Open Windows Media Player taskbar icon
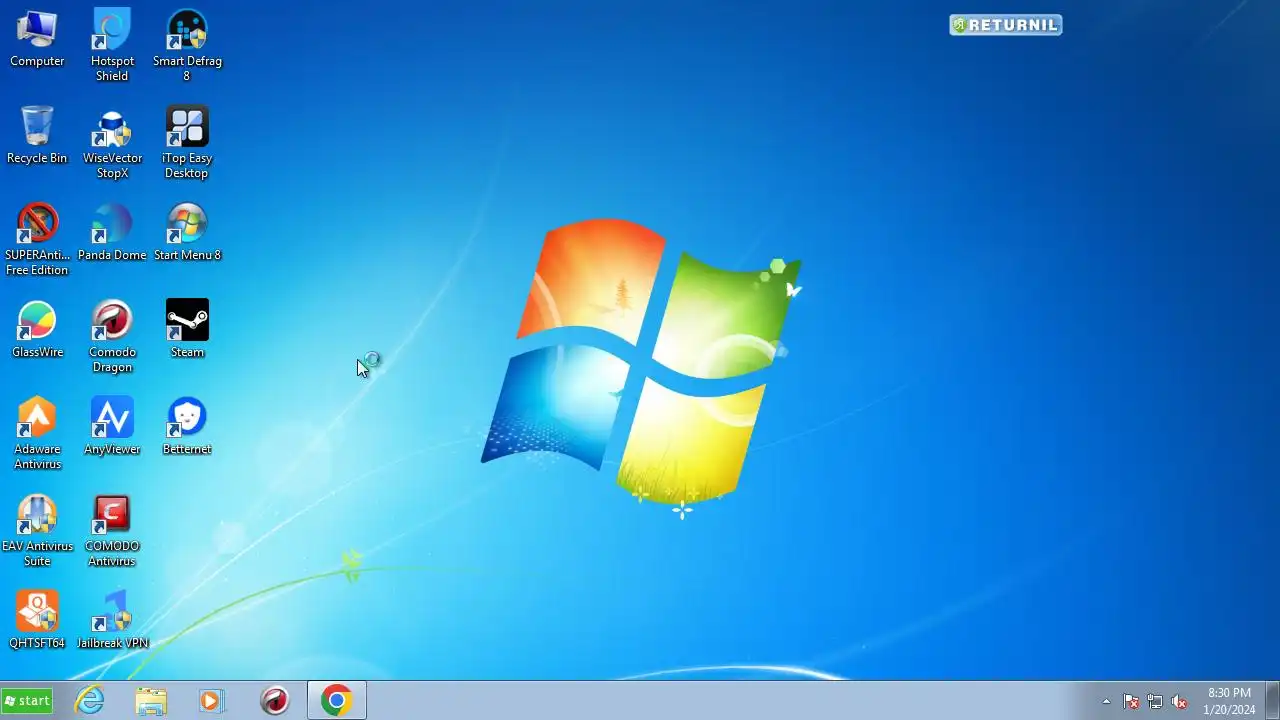 point(211,701)
